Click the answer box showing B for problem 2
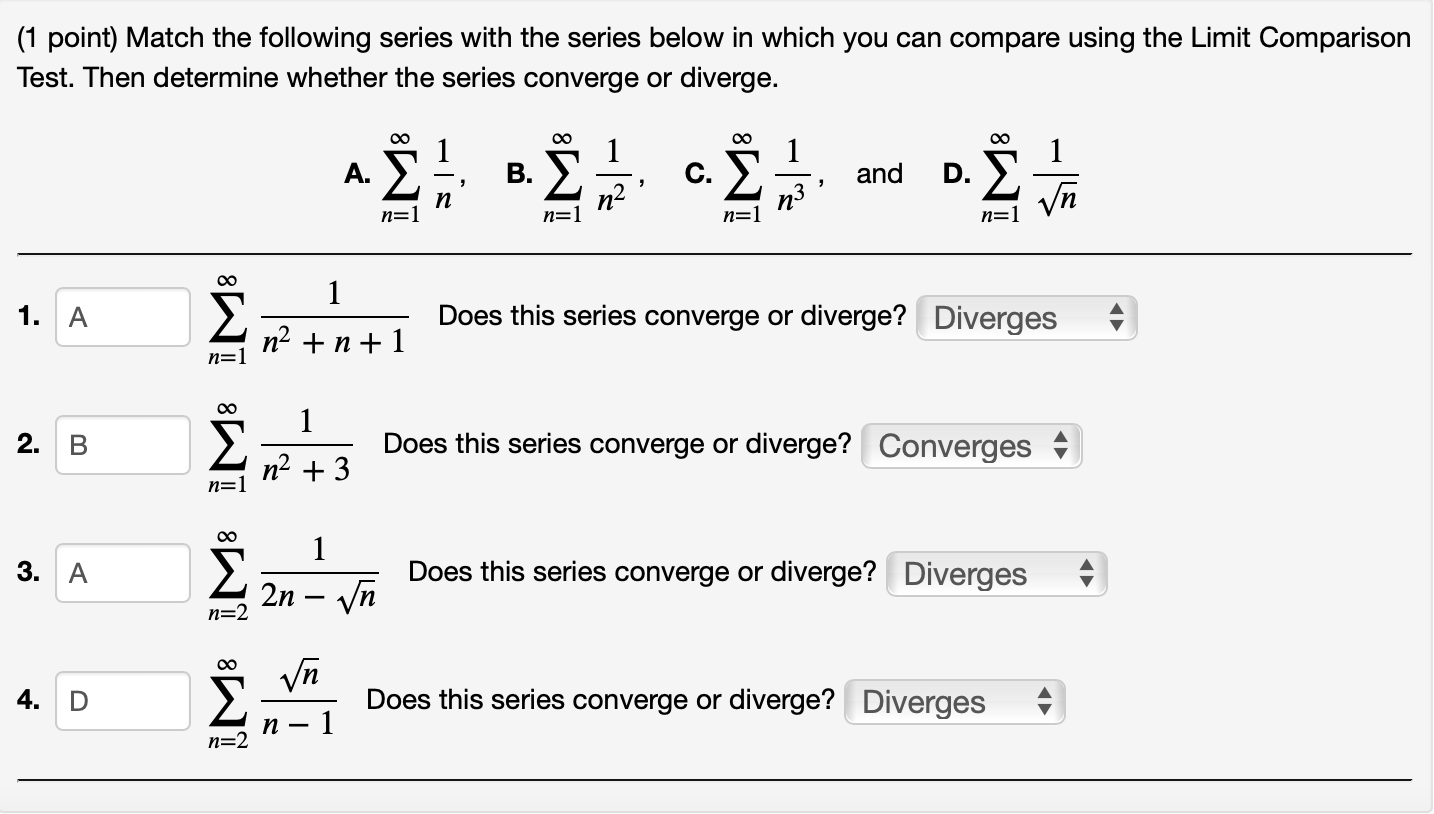The height and width of the screenshot is (814, 1434). (122, 445)
